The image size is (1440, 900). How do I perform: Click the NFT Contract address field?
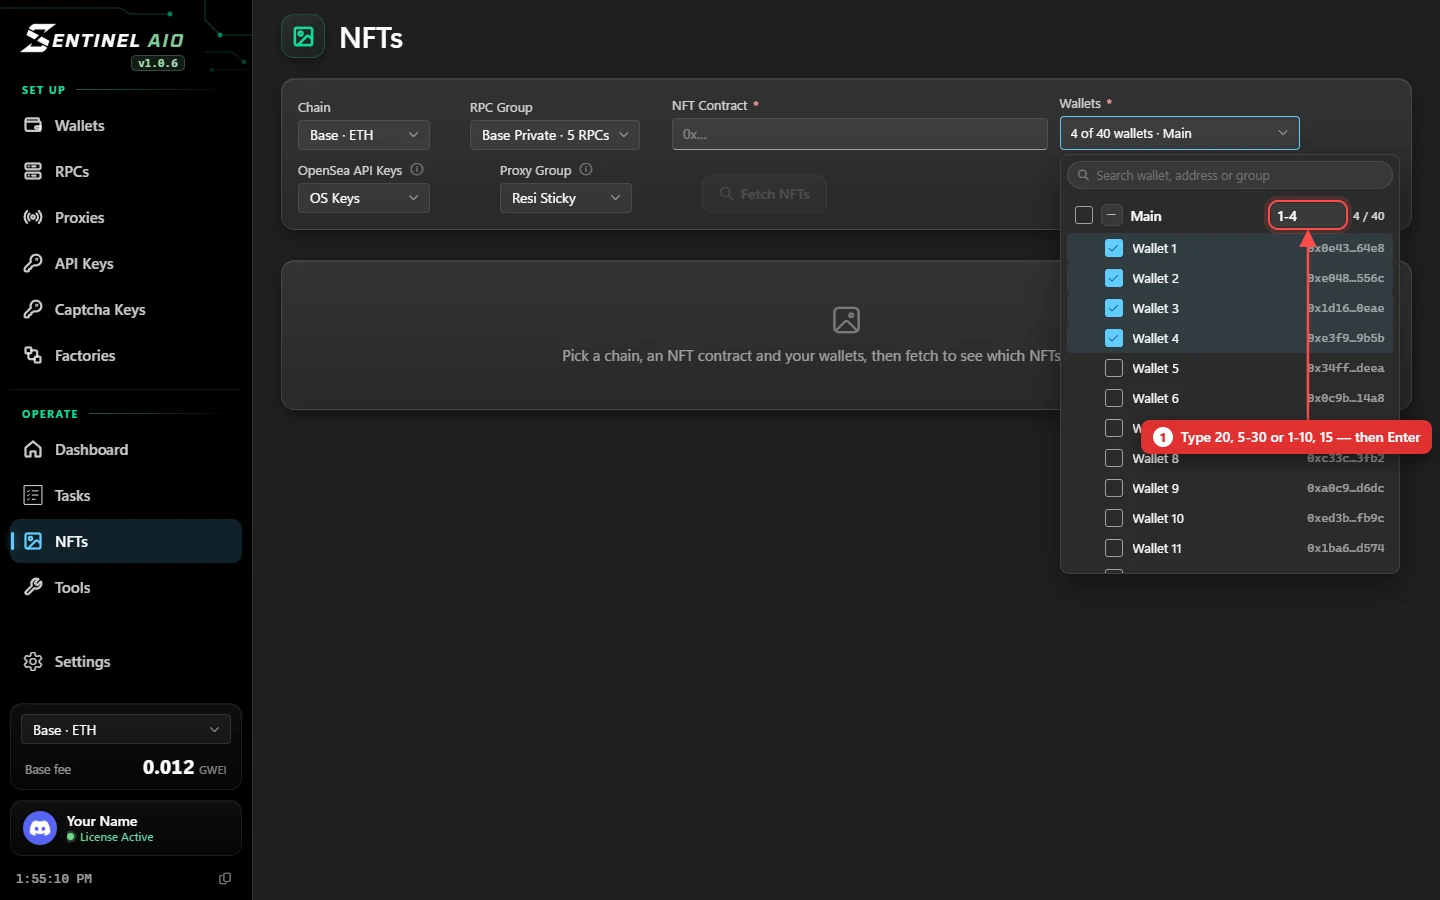click(860, 134)
